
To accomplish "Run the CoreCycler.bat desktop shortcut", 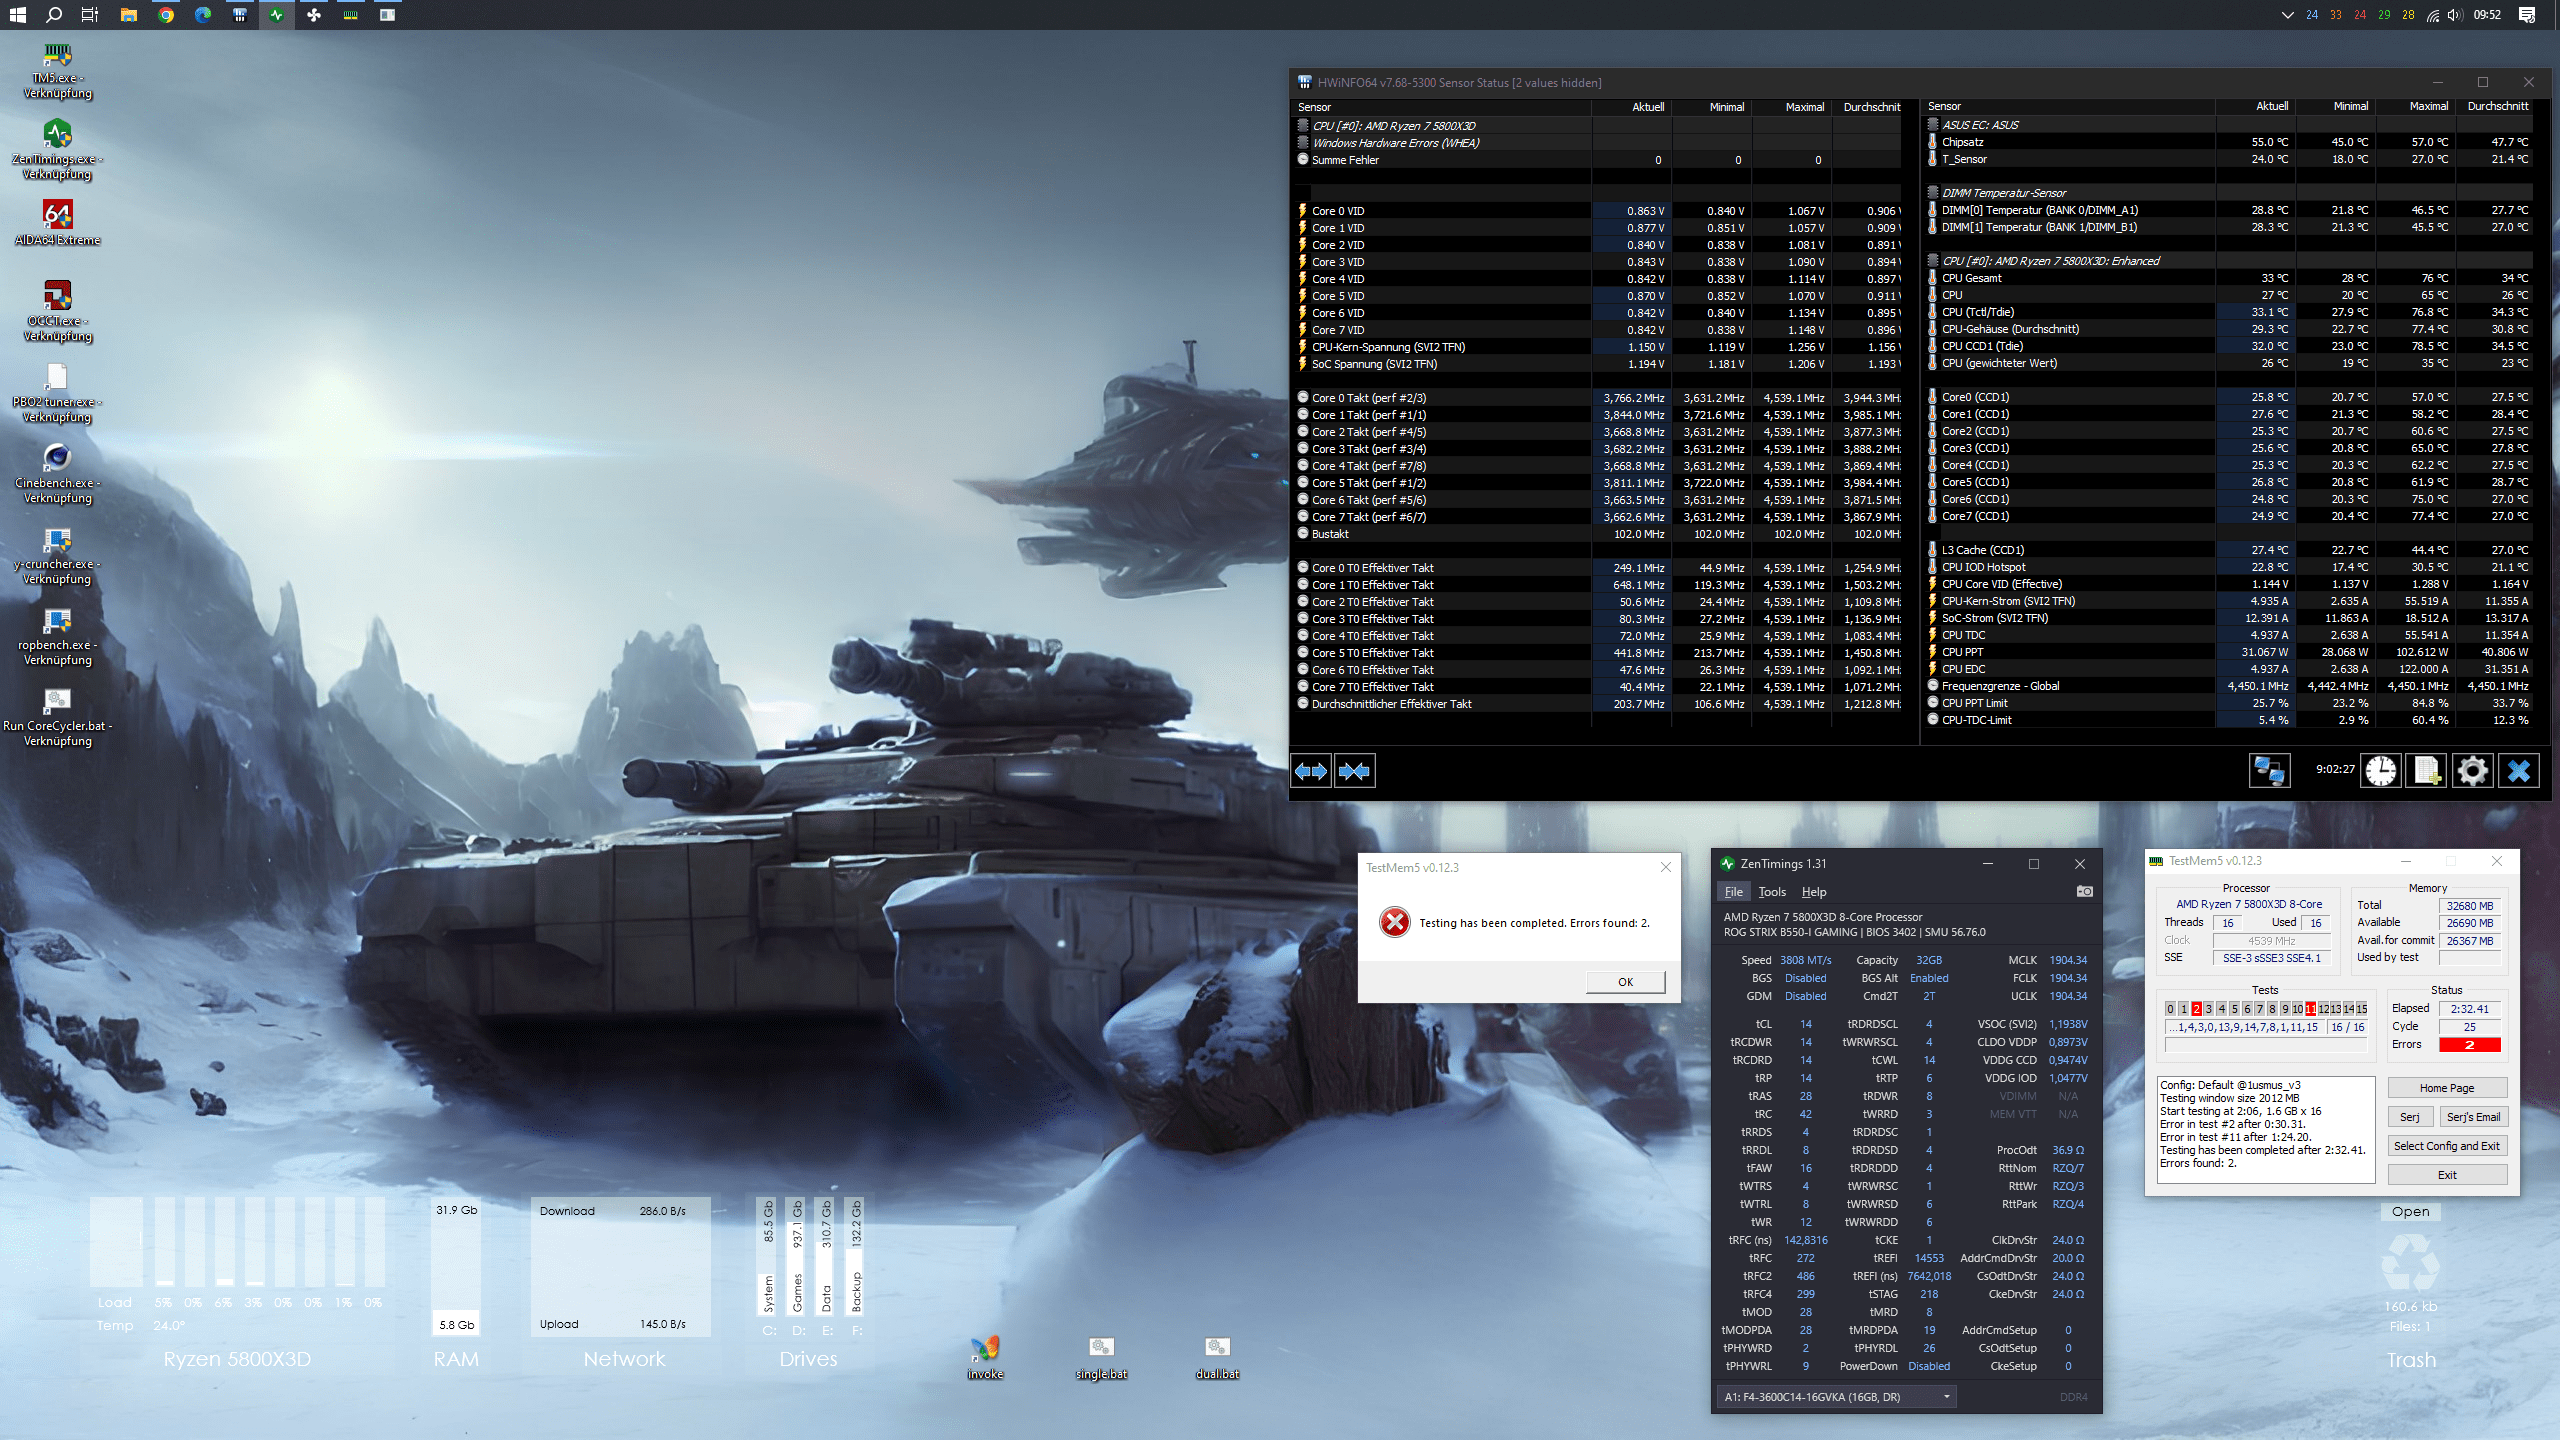I will [x=57, y=717].
